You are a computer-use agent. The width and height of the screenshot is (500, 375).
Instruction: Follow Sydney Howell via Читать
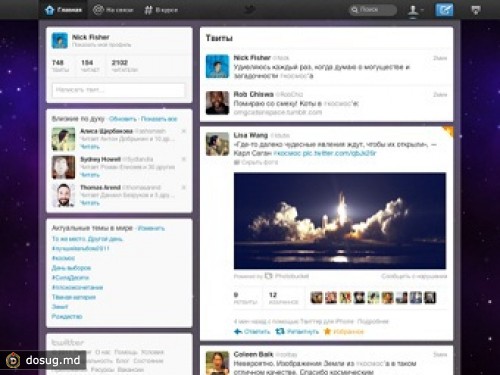pos(90,175)
